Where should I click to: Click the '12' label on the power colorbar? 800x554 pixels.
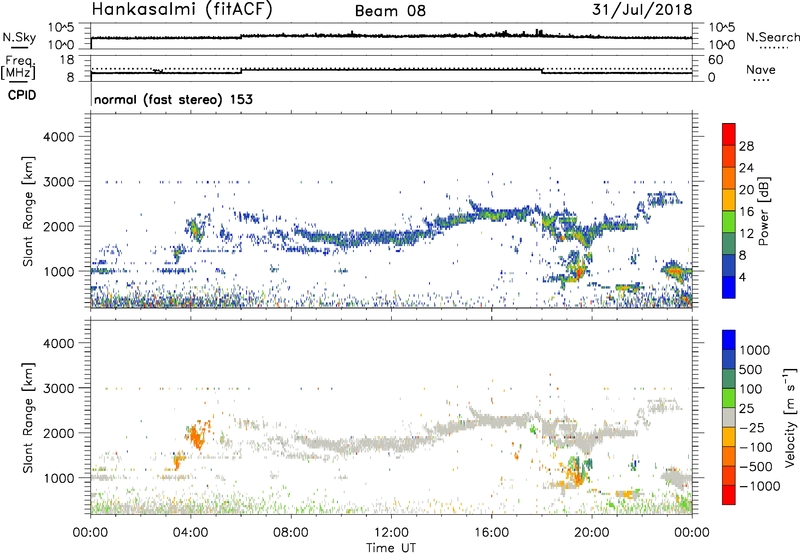point(746,234)
